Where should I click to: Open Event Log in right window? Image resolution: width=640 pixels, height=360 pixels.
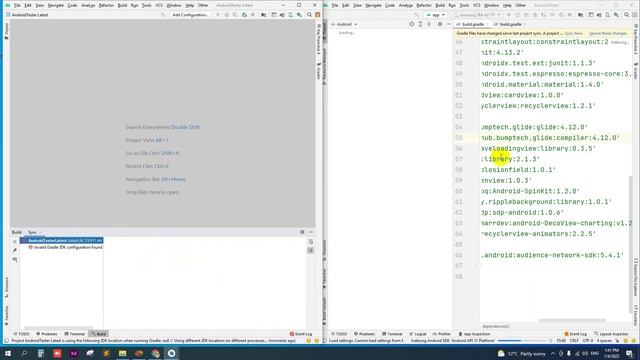point(576,334)
